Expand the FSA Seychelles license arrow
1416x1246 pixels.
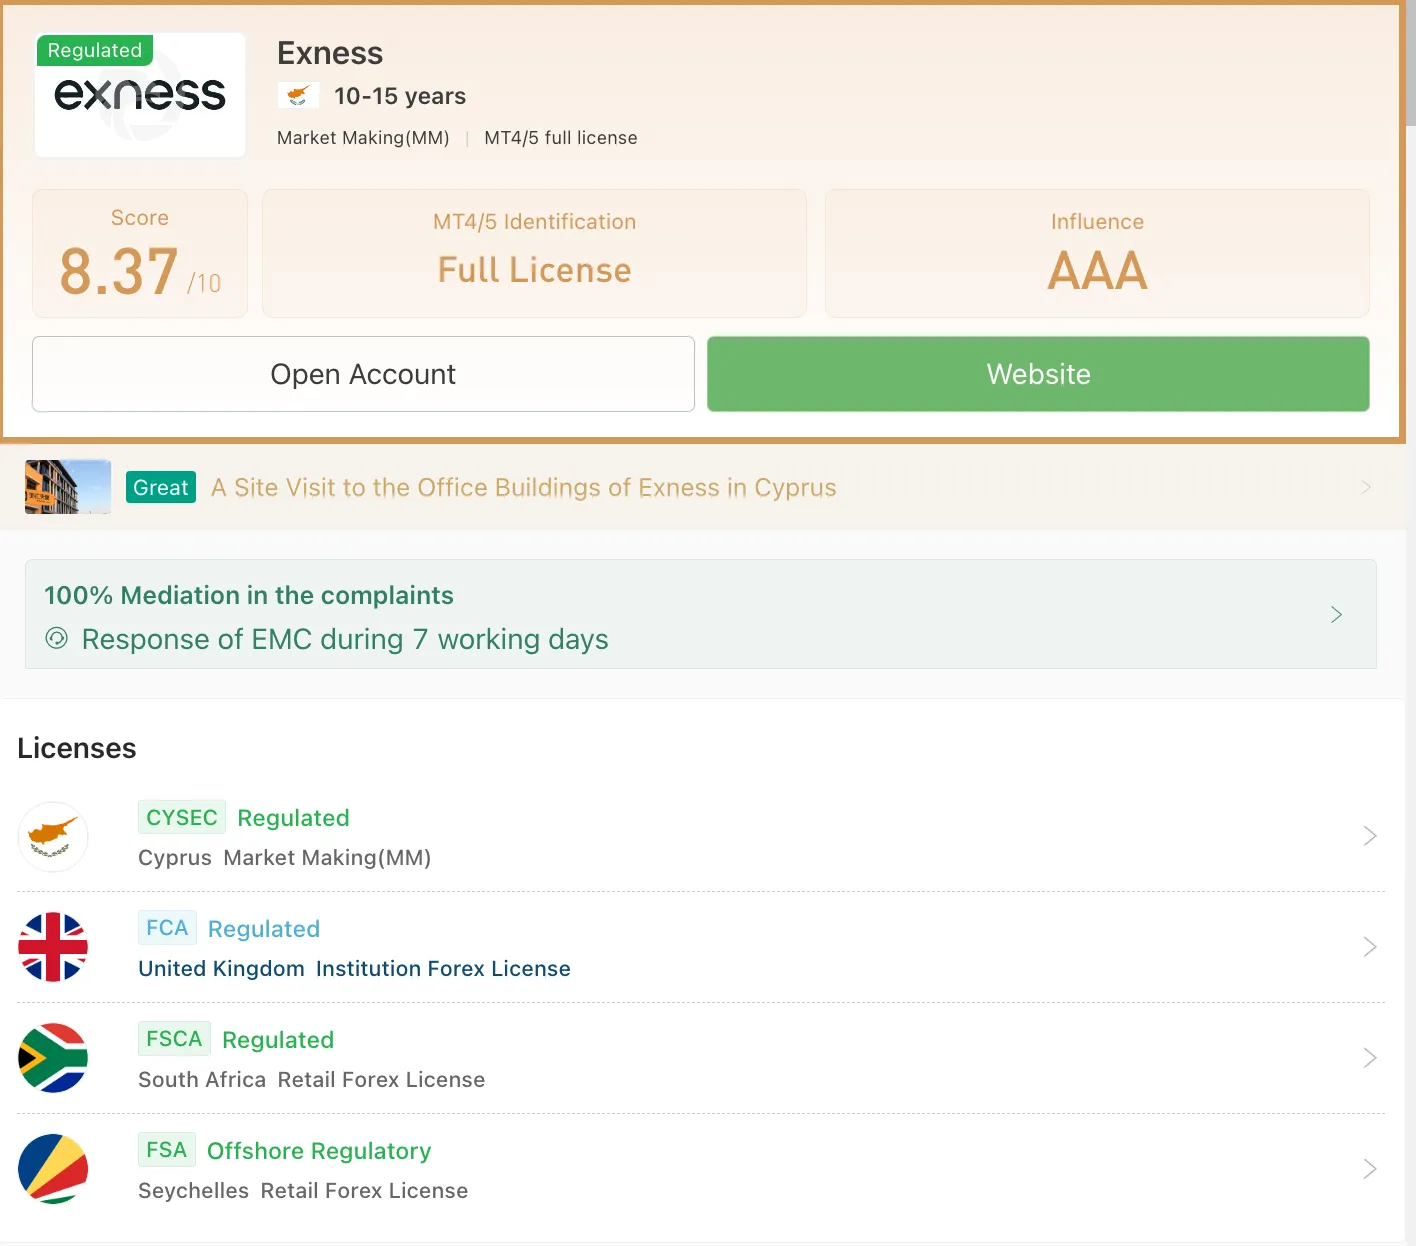point(1370,1169)
